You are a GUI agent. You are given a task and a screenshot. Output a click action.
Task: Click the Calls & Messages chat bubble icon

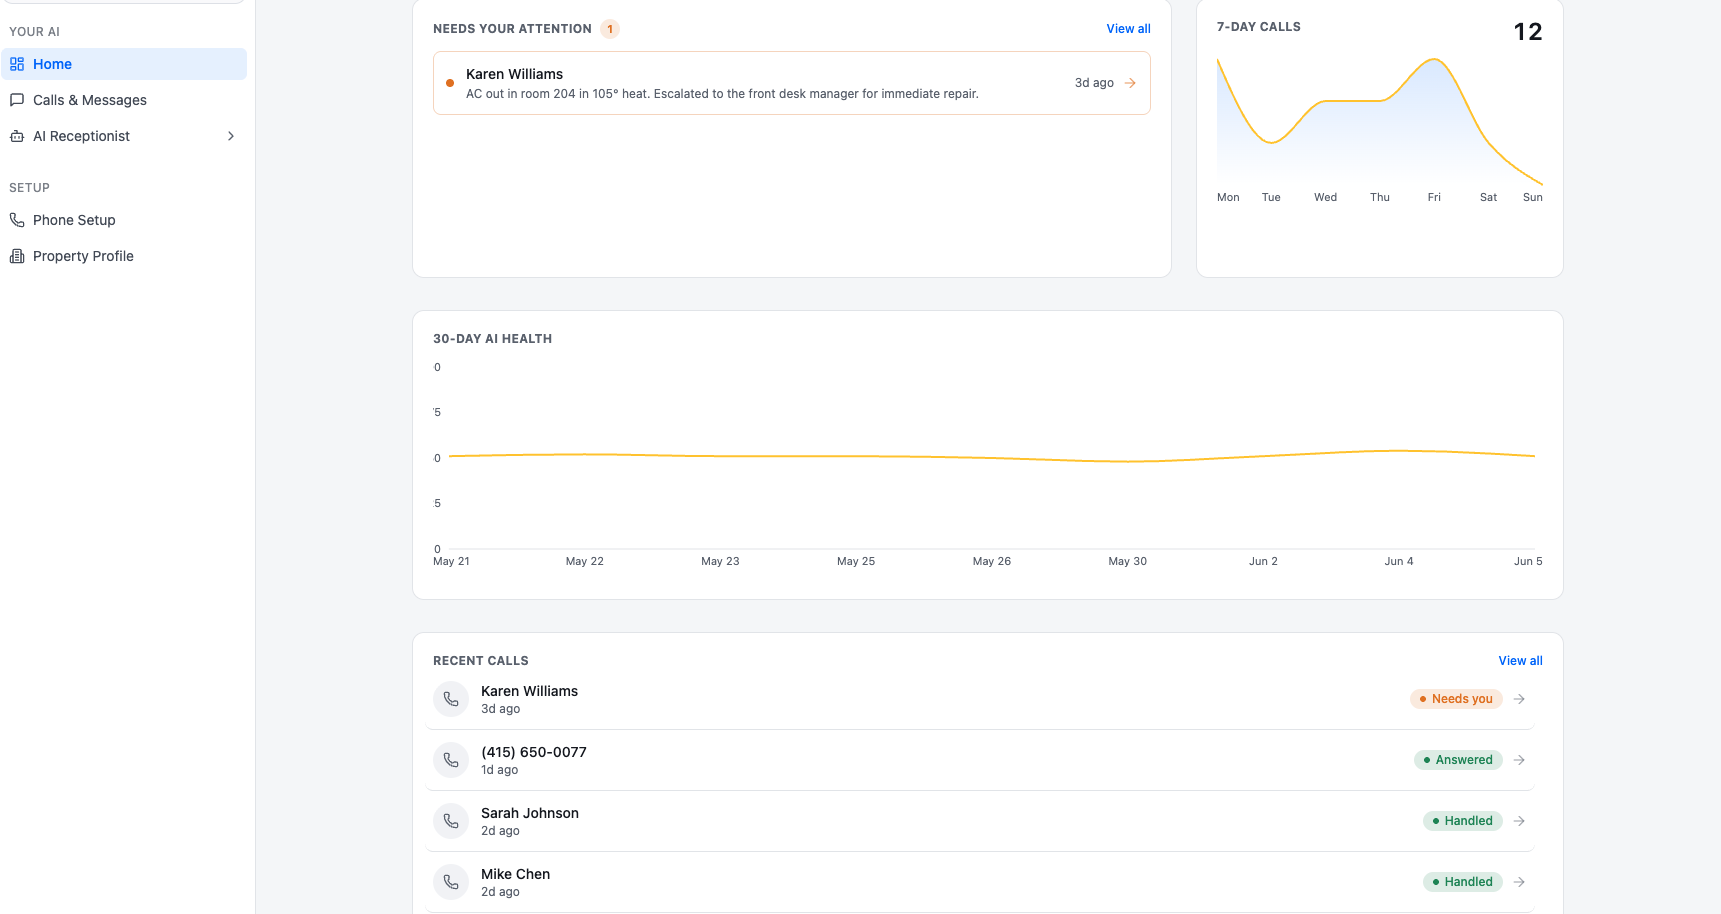[17, 100]
